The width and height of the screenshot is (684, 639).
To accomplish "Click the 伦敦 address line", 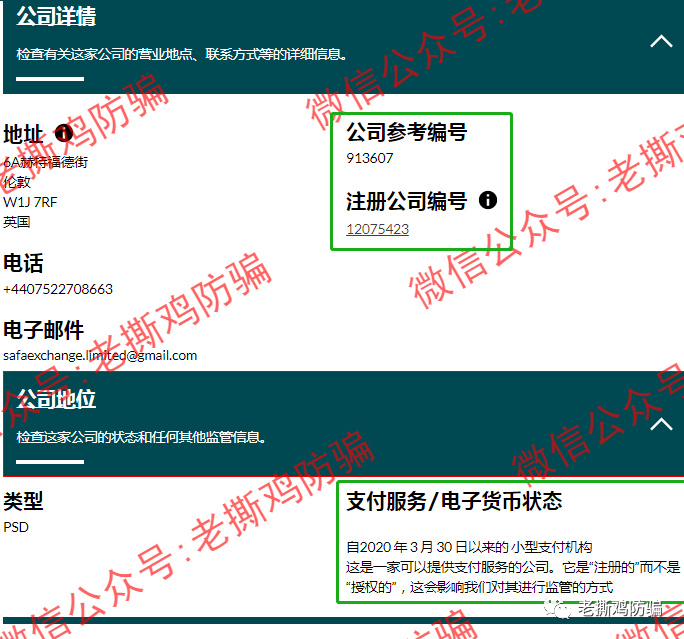I will [x=17, y=182].
